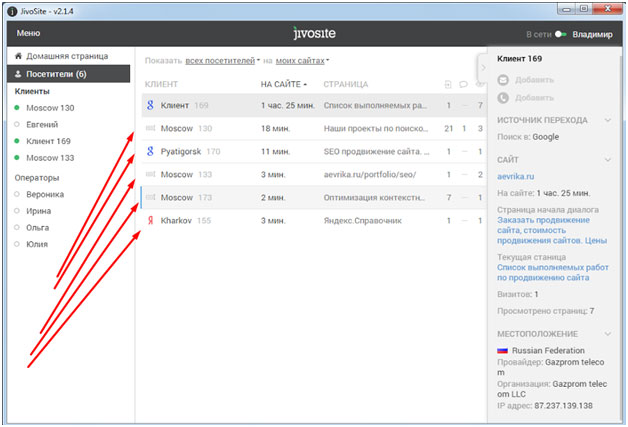
Task: Click the Russian Federation flag icon
Action: pyautogui.click(x=502, y=350)
